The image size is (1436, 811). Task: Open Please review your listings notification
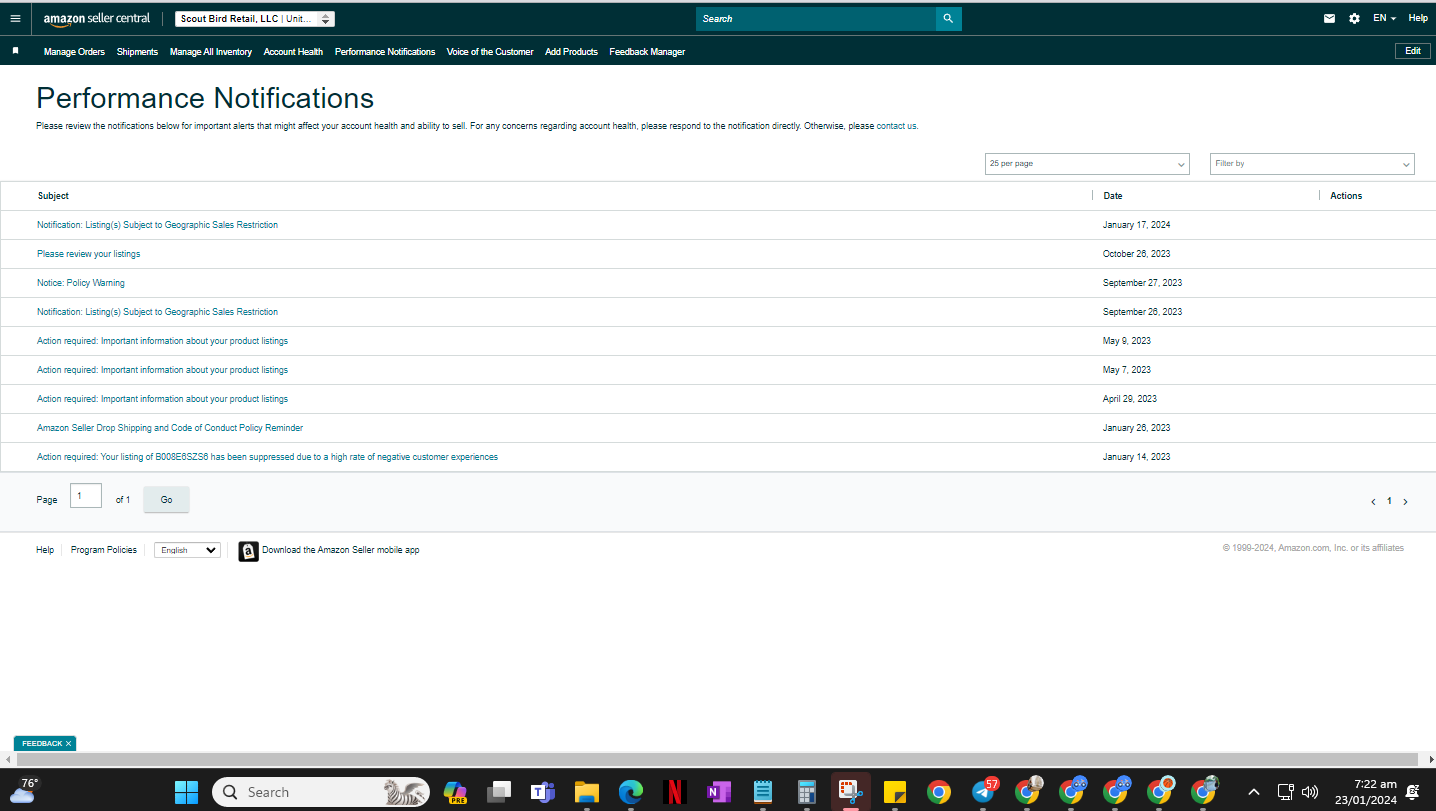tap(88, 254)
